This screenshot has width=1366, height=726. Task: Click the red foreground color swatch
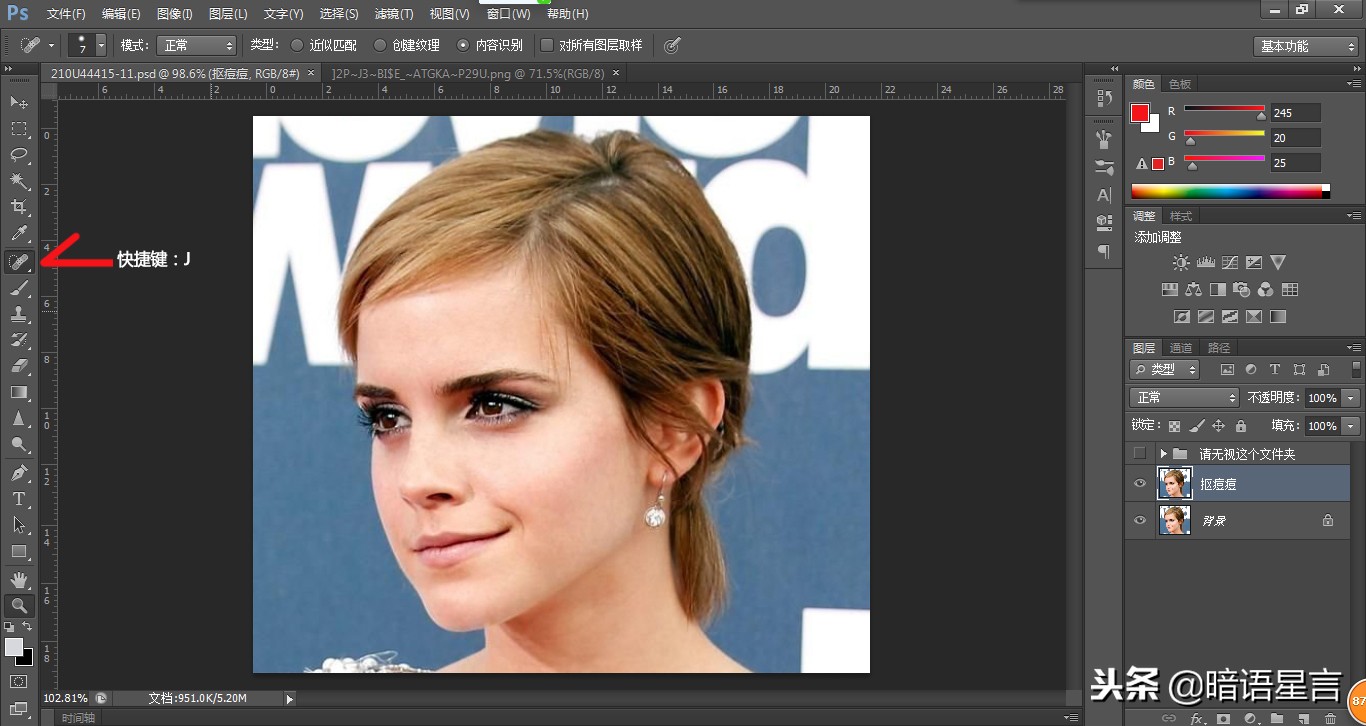(1140, 113)
